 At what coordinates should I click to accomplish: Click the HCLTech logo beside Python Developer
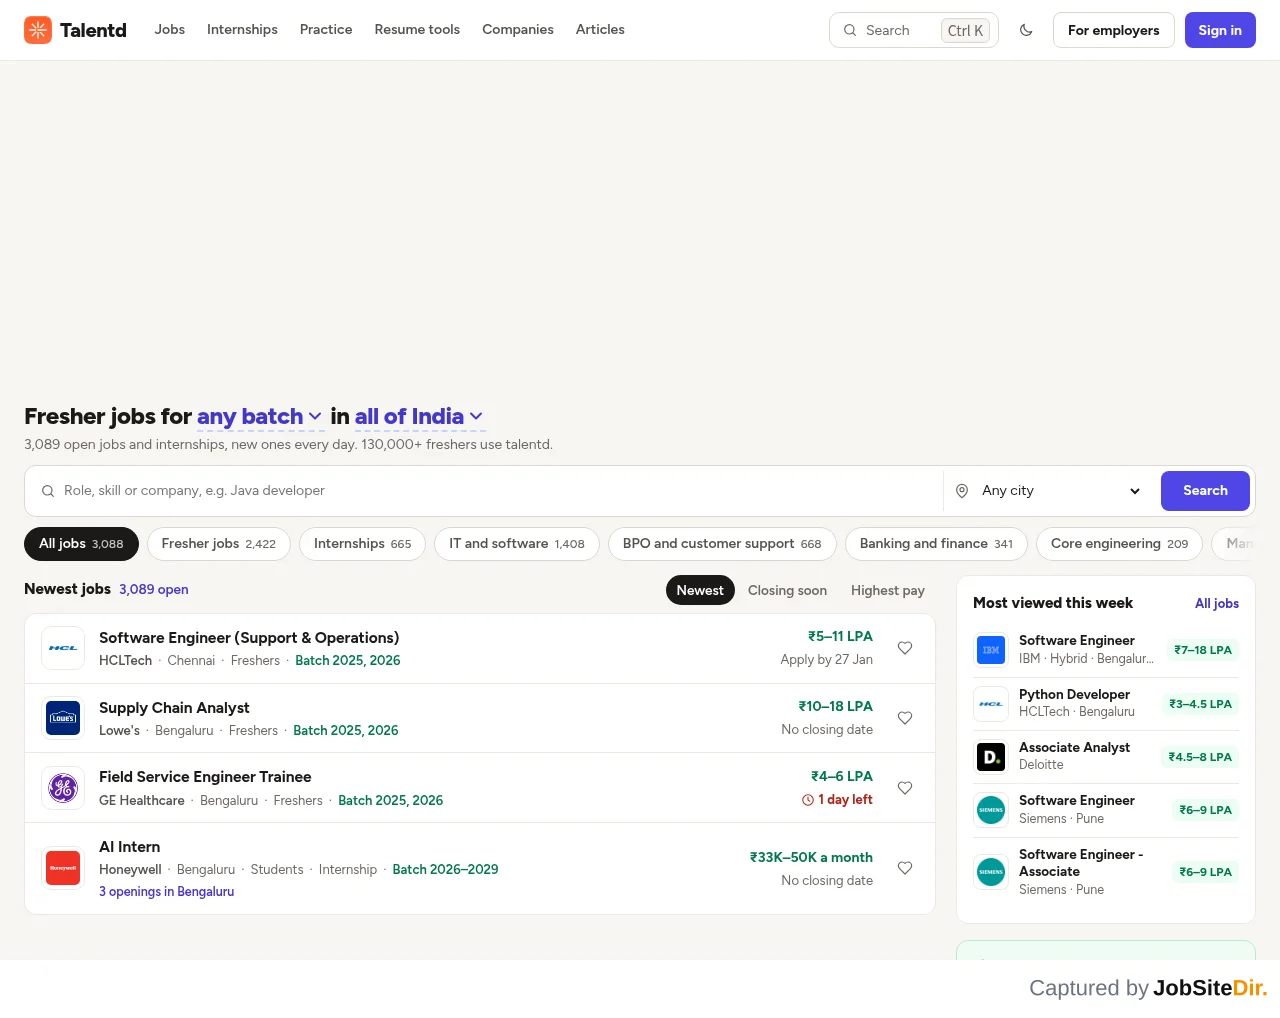tap(991, 704)
